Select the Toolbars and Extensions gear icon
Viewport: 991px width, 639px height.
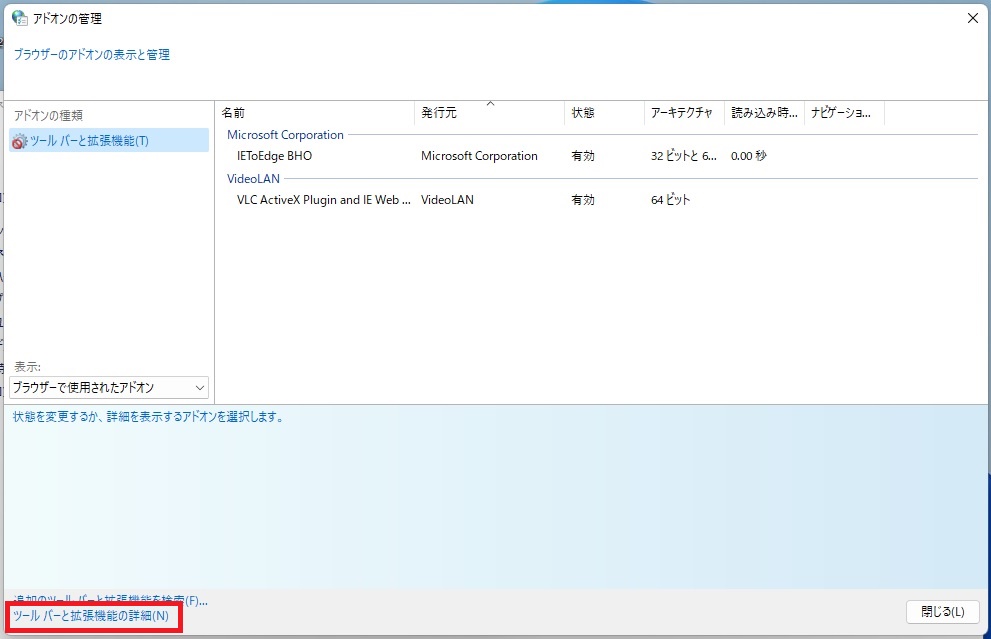pyautogui.click(x=19, y=141)
